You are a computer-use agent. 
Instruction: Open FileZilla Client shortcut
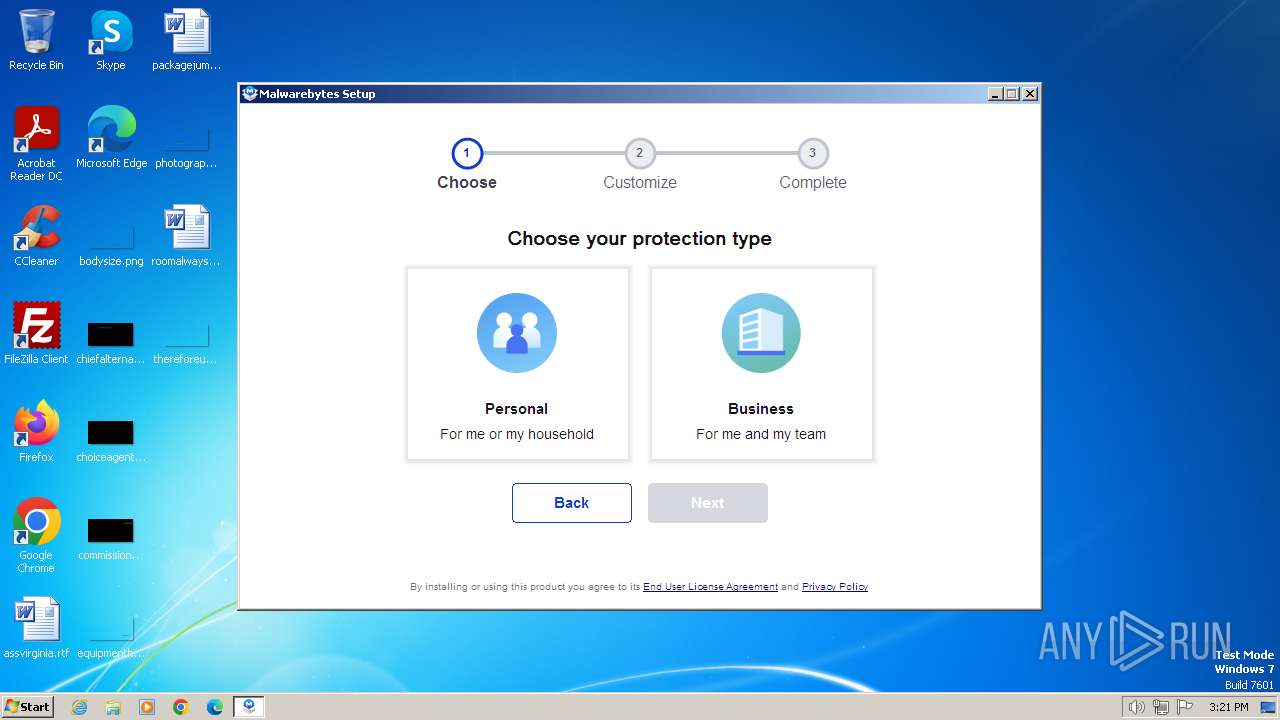36,334
